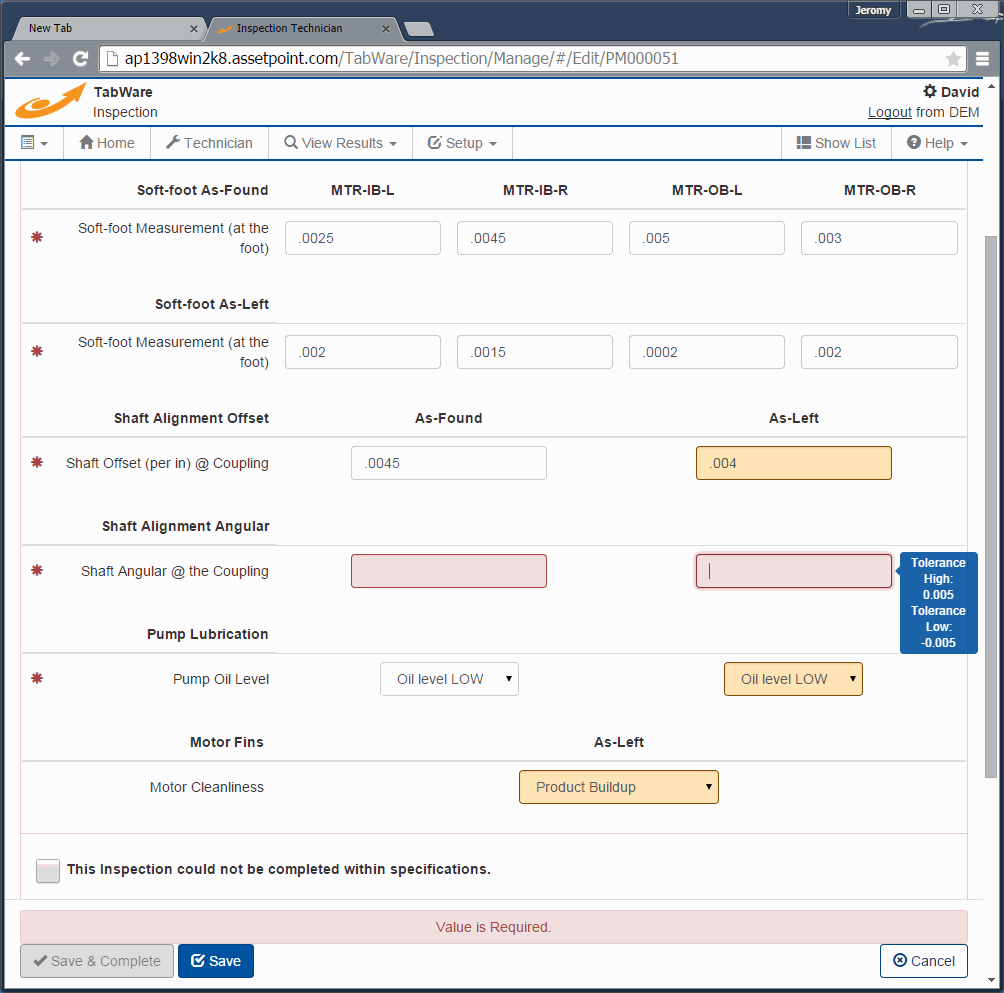Reload the page in the browser

coord(79,58)
